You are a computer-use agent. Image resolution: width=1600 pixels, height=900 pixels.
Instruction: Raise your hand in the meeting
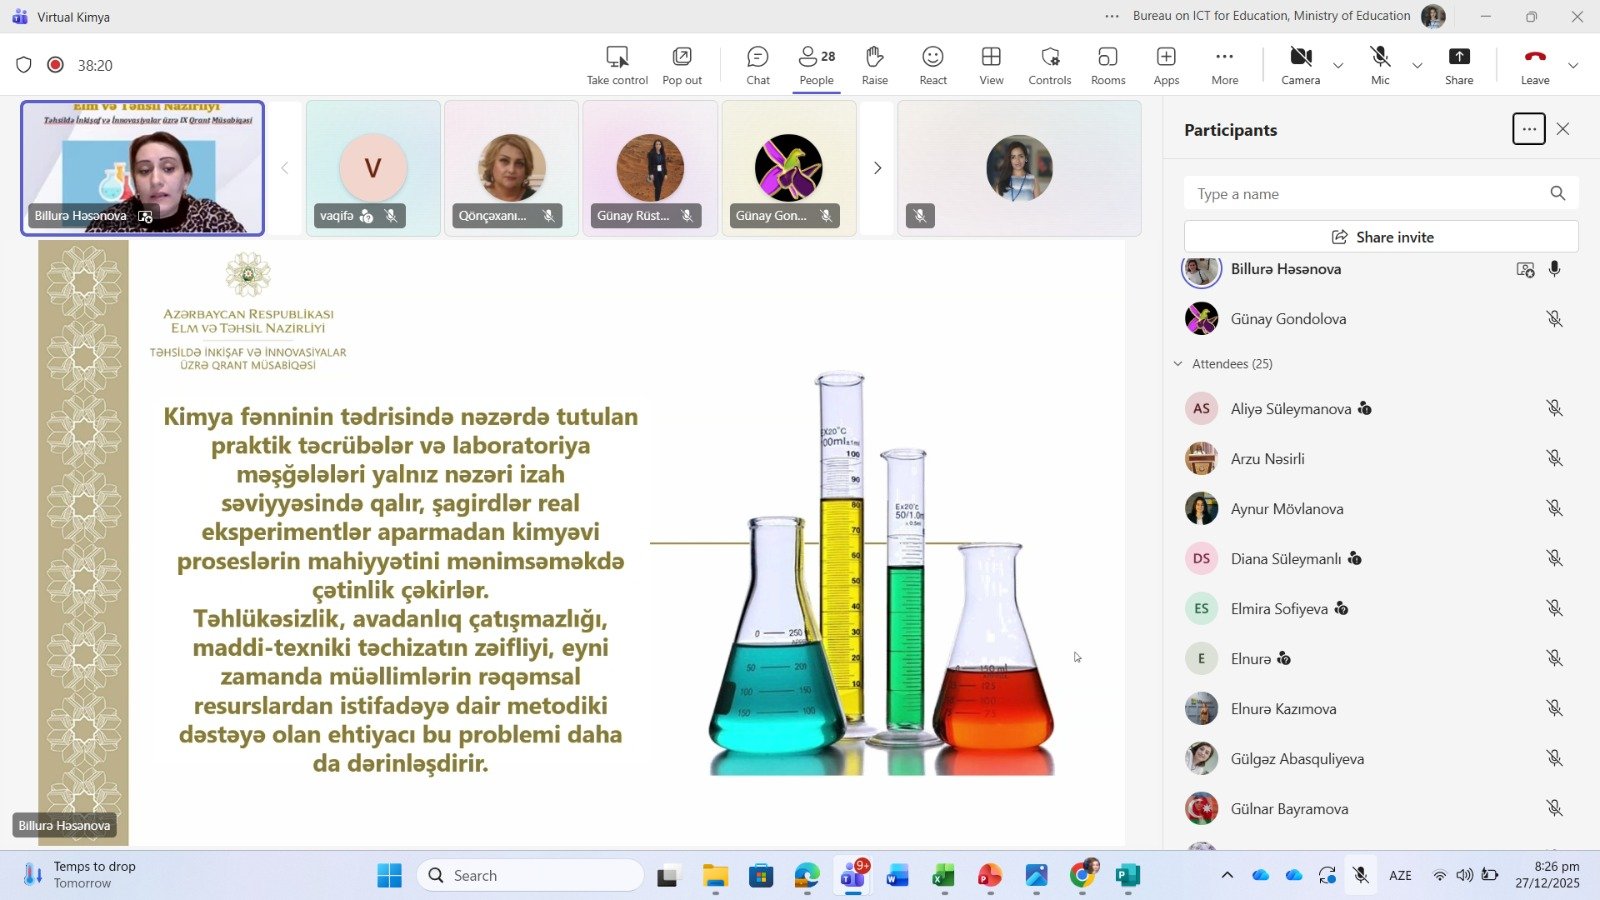874,65
